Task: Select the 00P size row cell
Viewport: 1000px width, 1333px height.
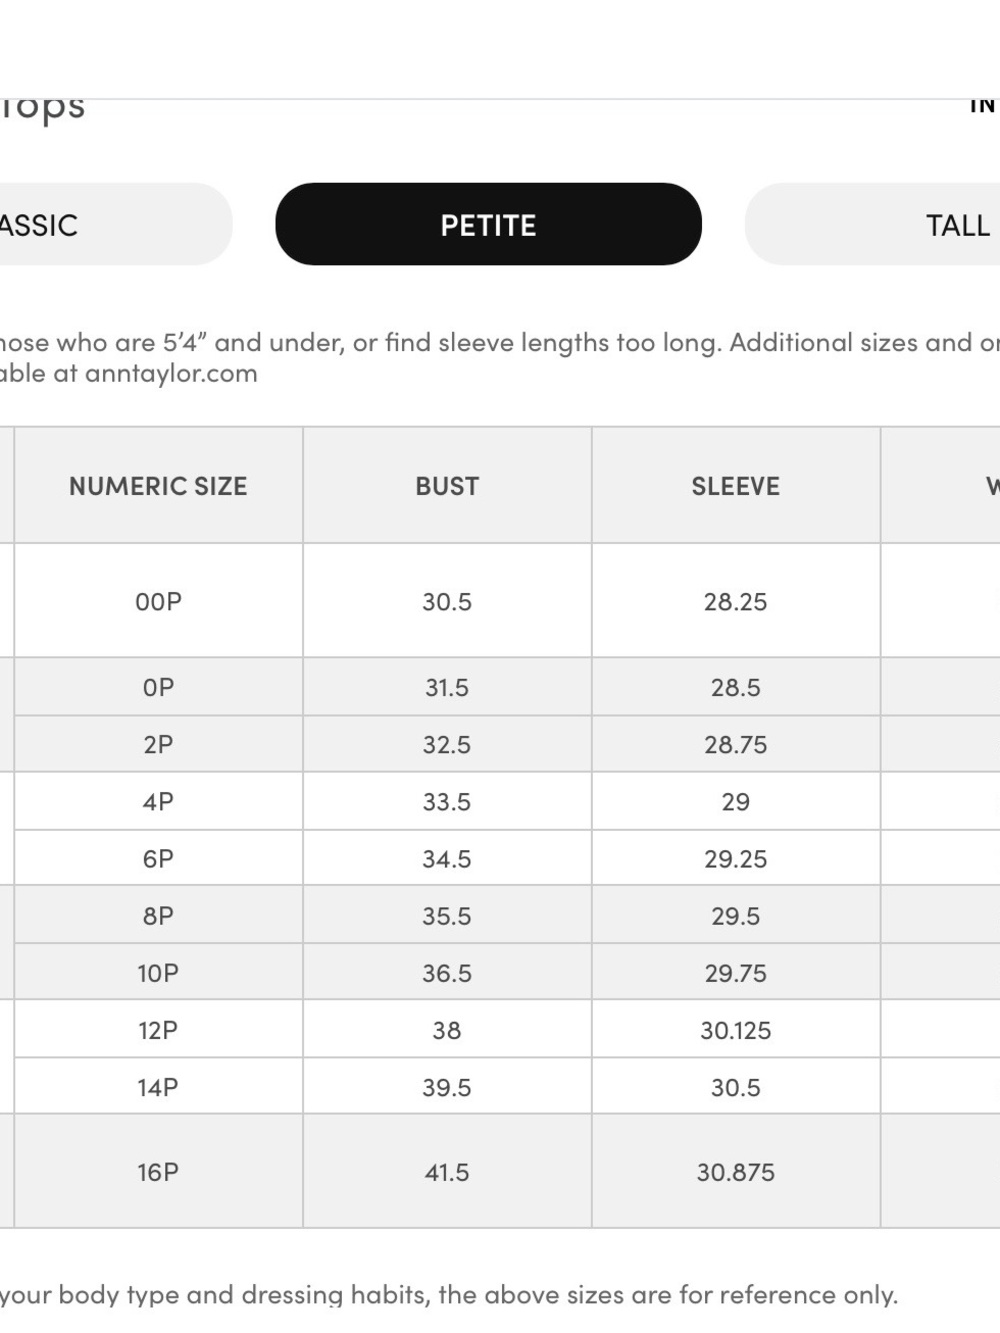Action: [x=158, y=601]
